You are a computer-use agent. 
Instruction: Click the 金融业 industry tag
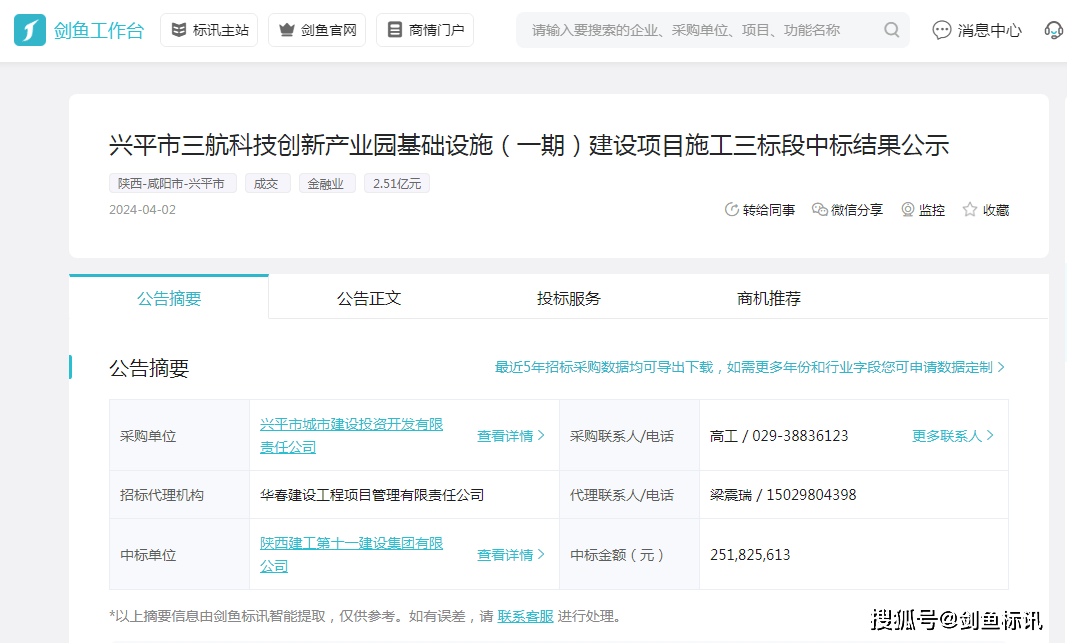point(327,184)
